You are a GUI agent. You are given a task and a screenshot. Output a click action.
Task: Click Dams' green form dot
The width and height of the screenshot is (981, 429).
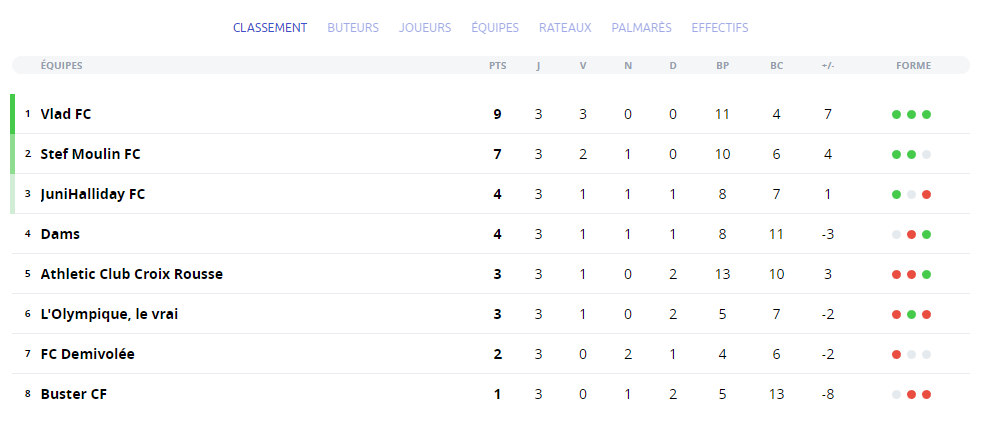coord(927,235)
